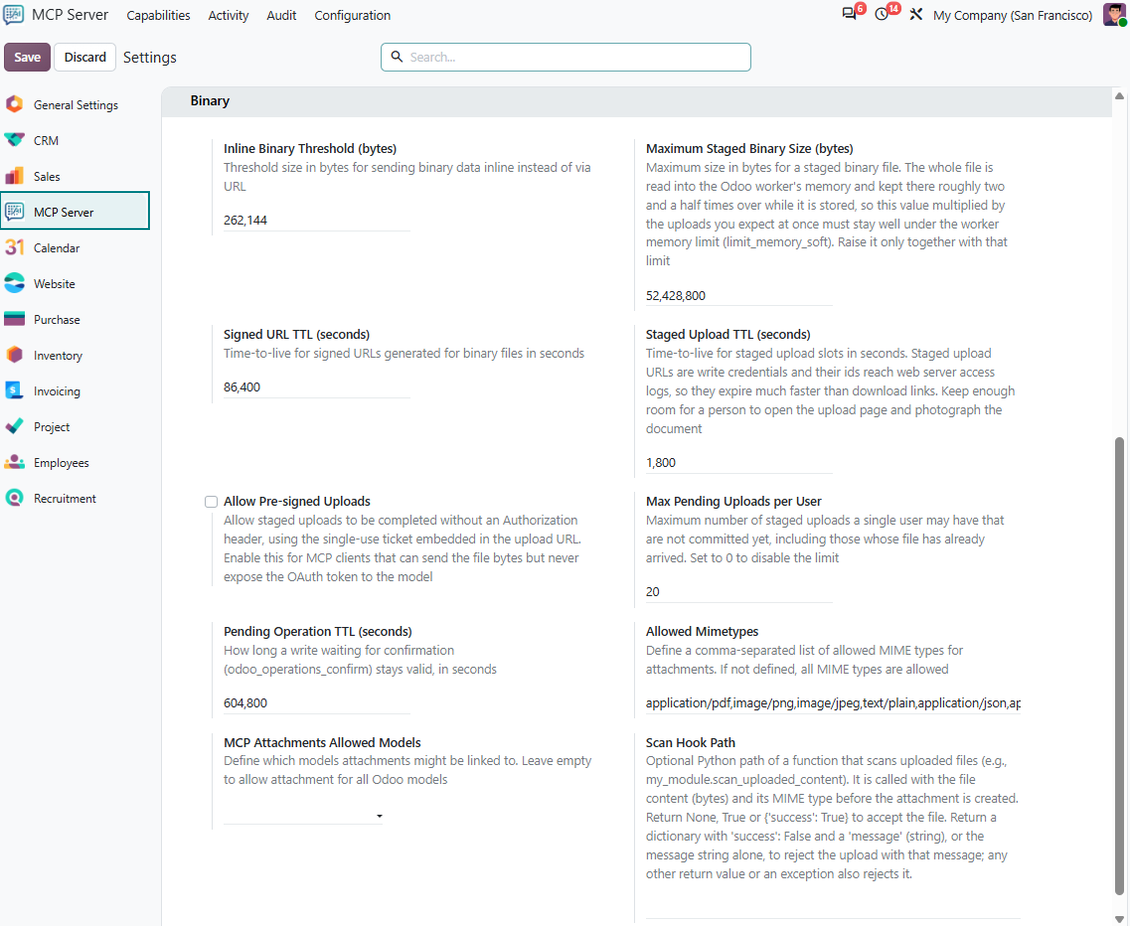The height and width of the screenshot is (926, 1130).
Task: Edit the Signed URL TTL value 86,400
Action: 316,387
